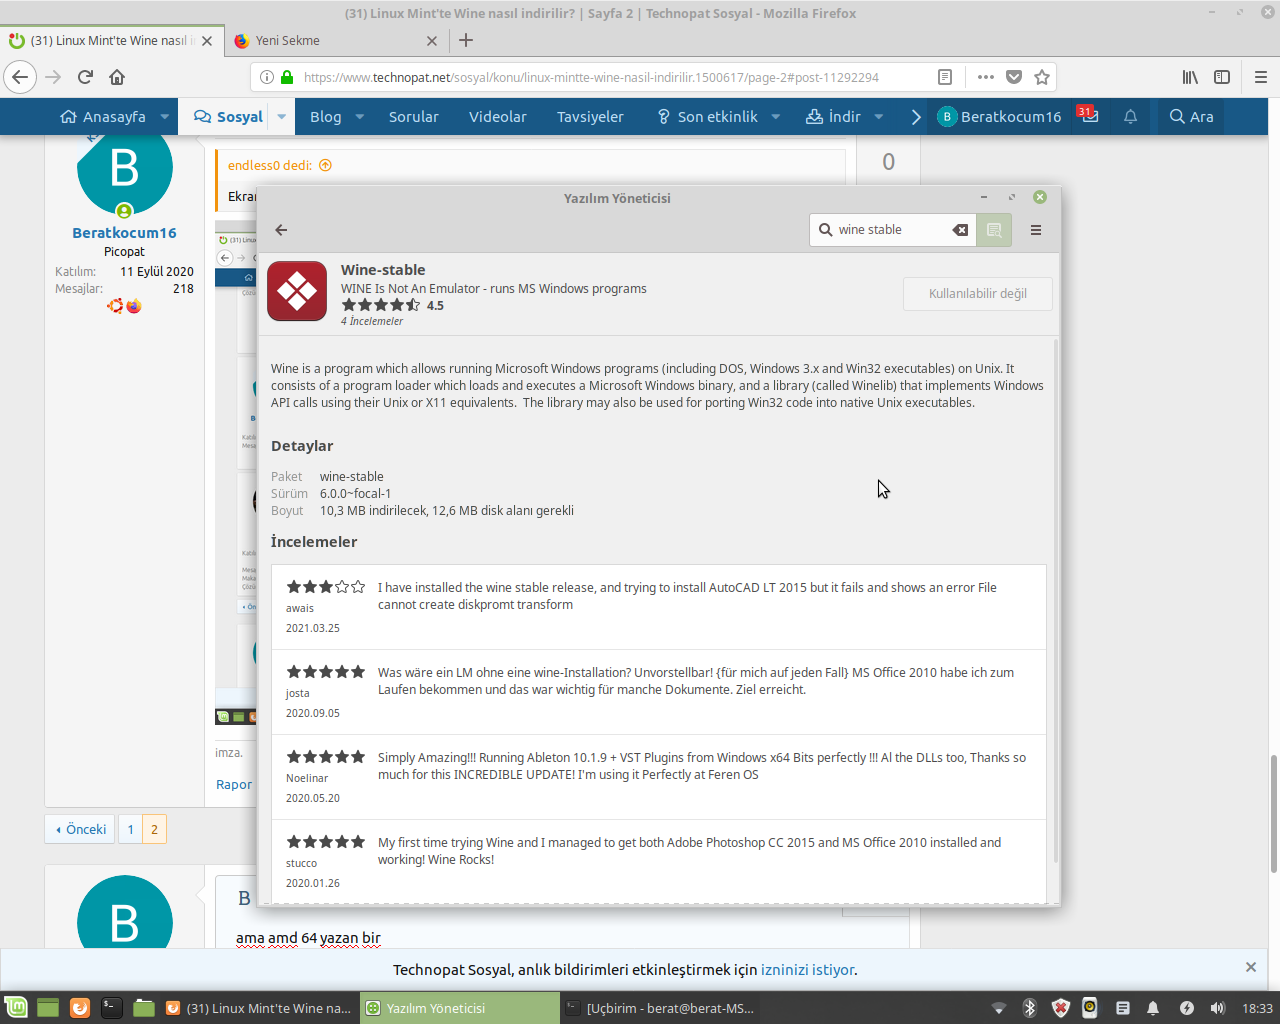1280x1024 pixels.
Task: Clear the 'wine stable' search text
Action: point(960,230)
